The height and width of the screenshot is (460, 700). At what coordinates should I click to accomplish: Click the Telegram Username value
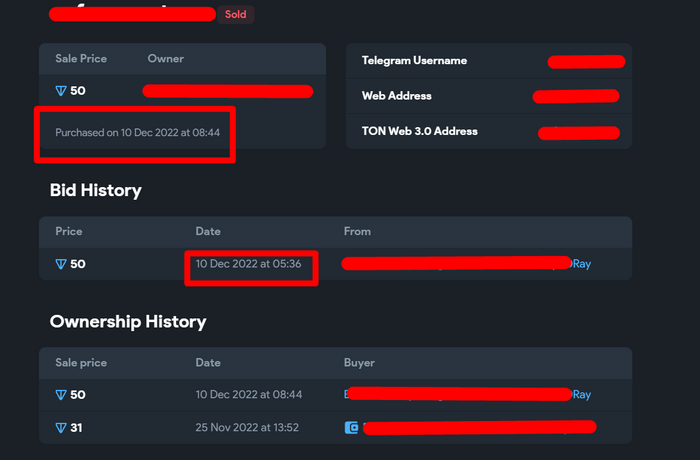586,62
